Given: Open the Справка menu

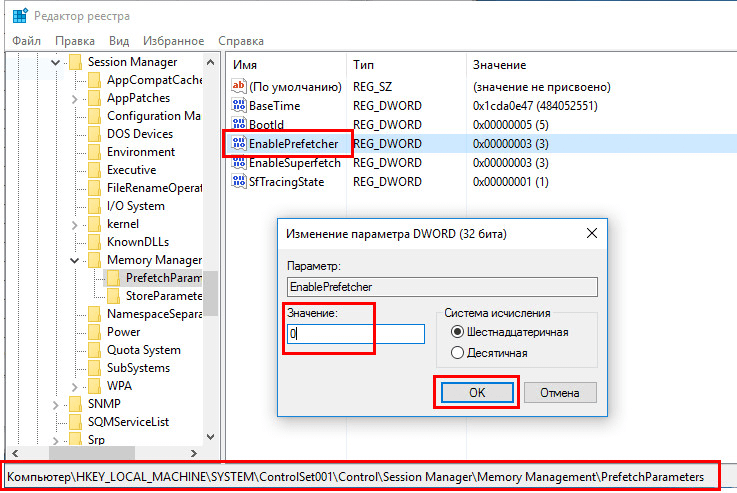Looking at the screenshot, I should coord(241,41).
